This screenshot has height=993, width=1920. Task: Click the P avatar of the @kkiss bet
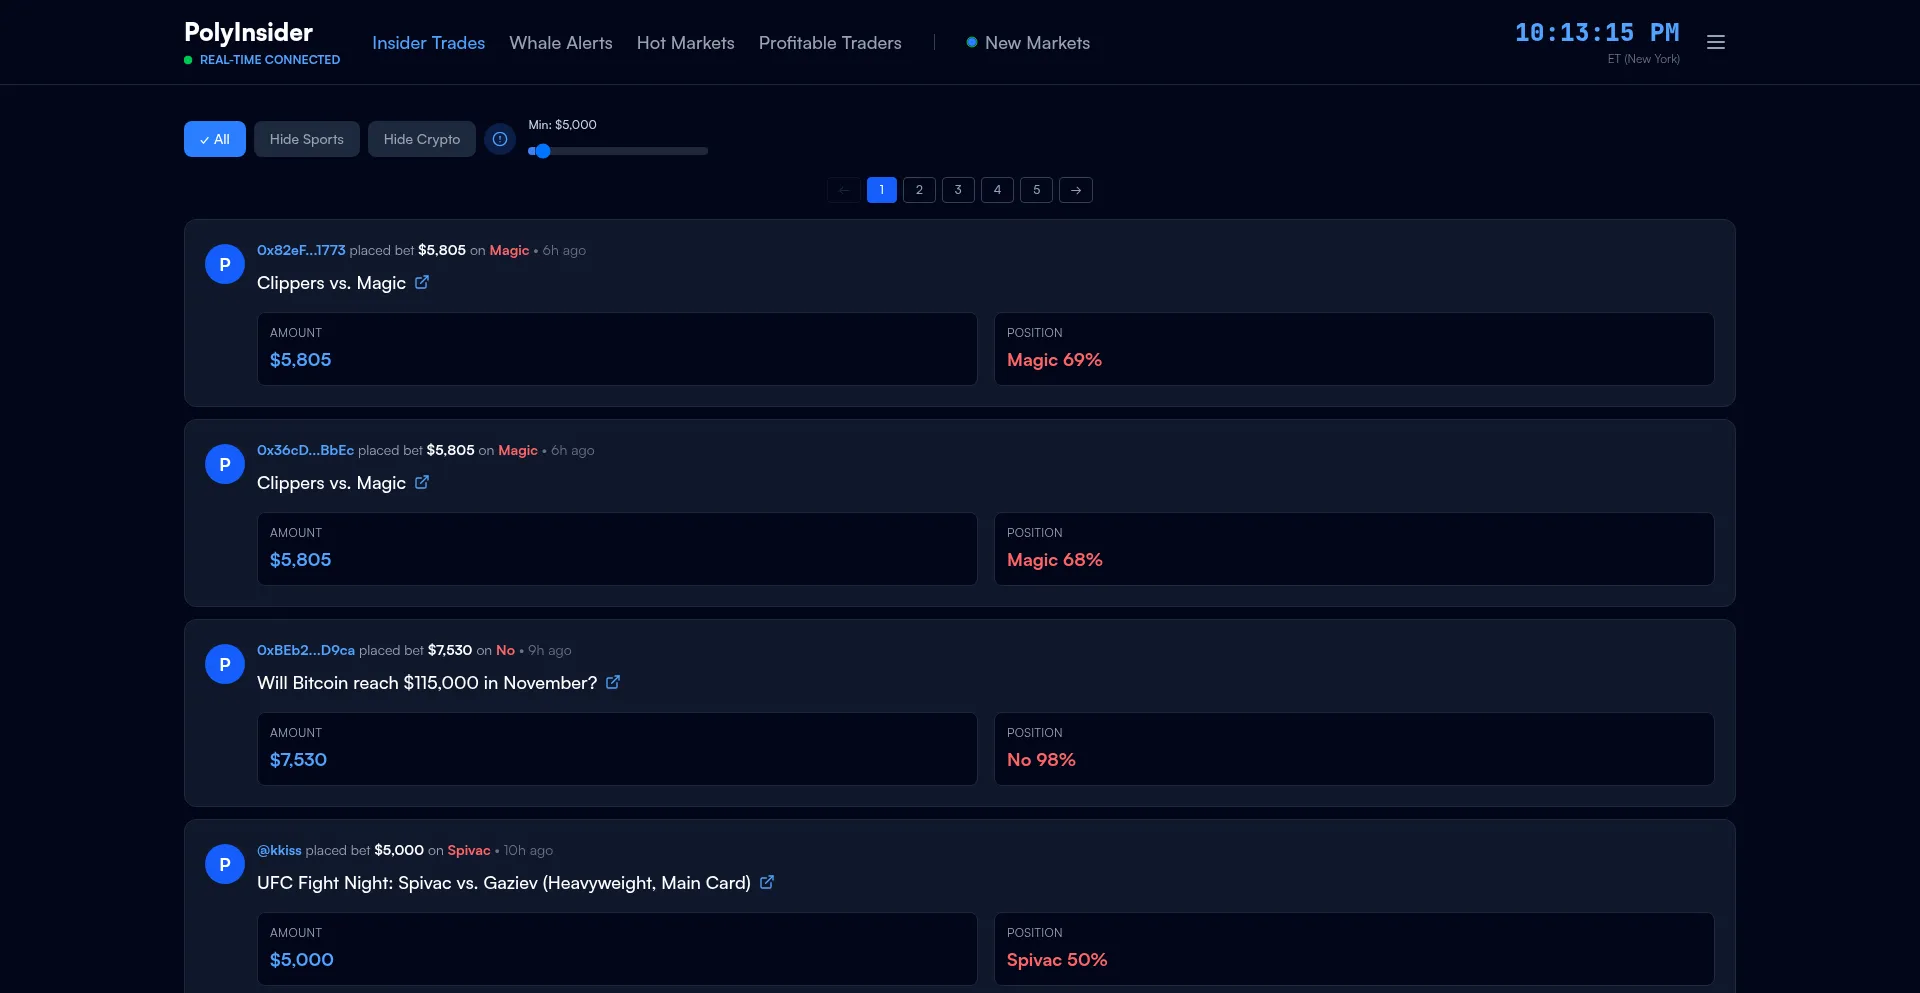coord(225,864)
